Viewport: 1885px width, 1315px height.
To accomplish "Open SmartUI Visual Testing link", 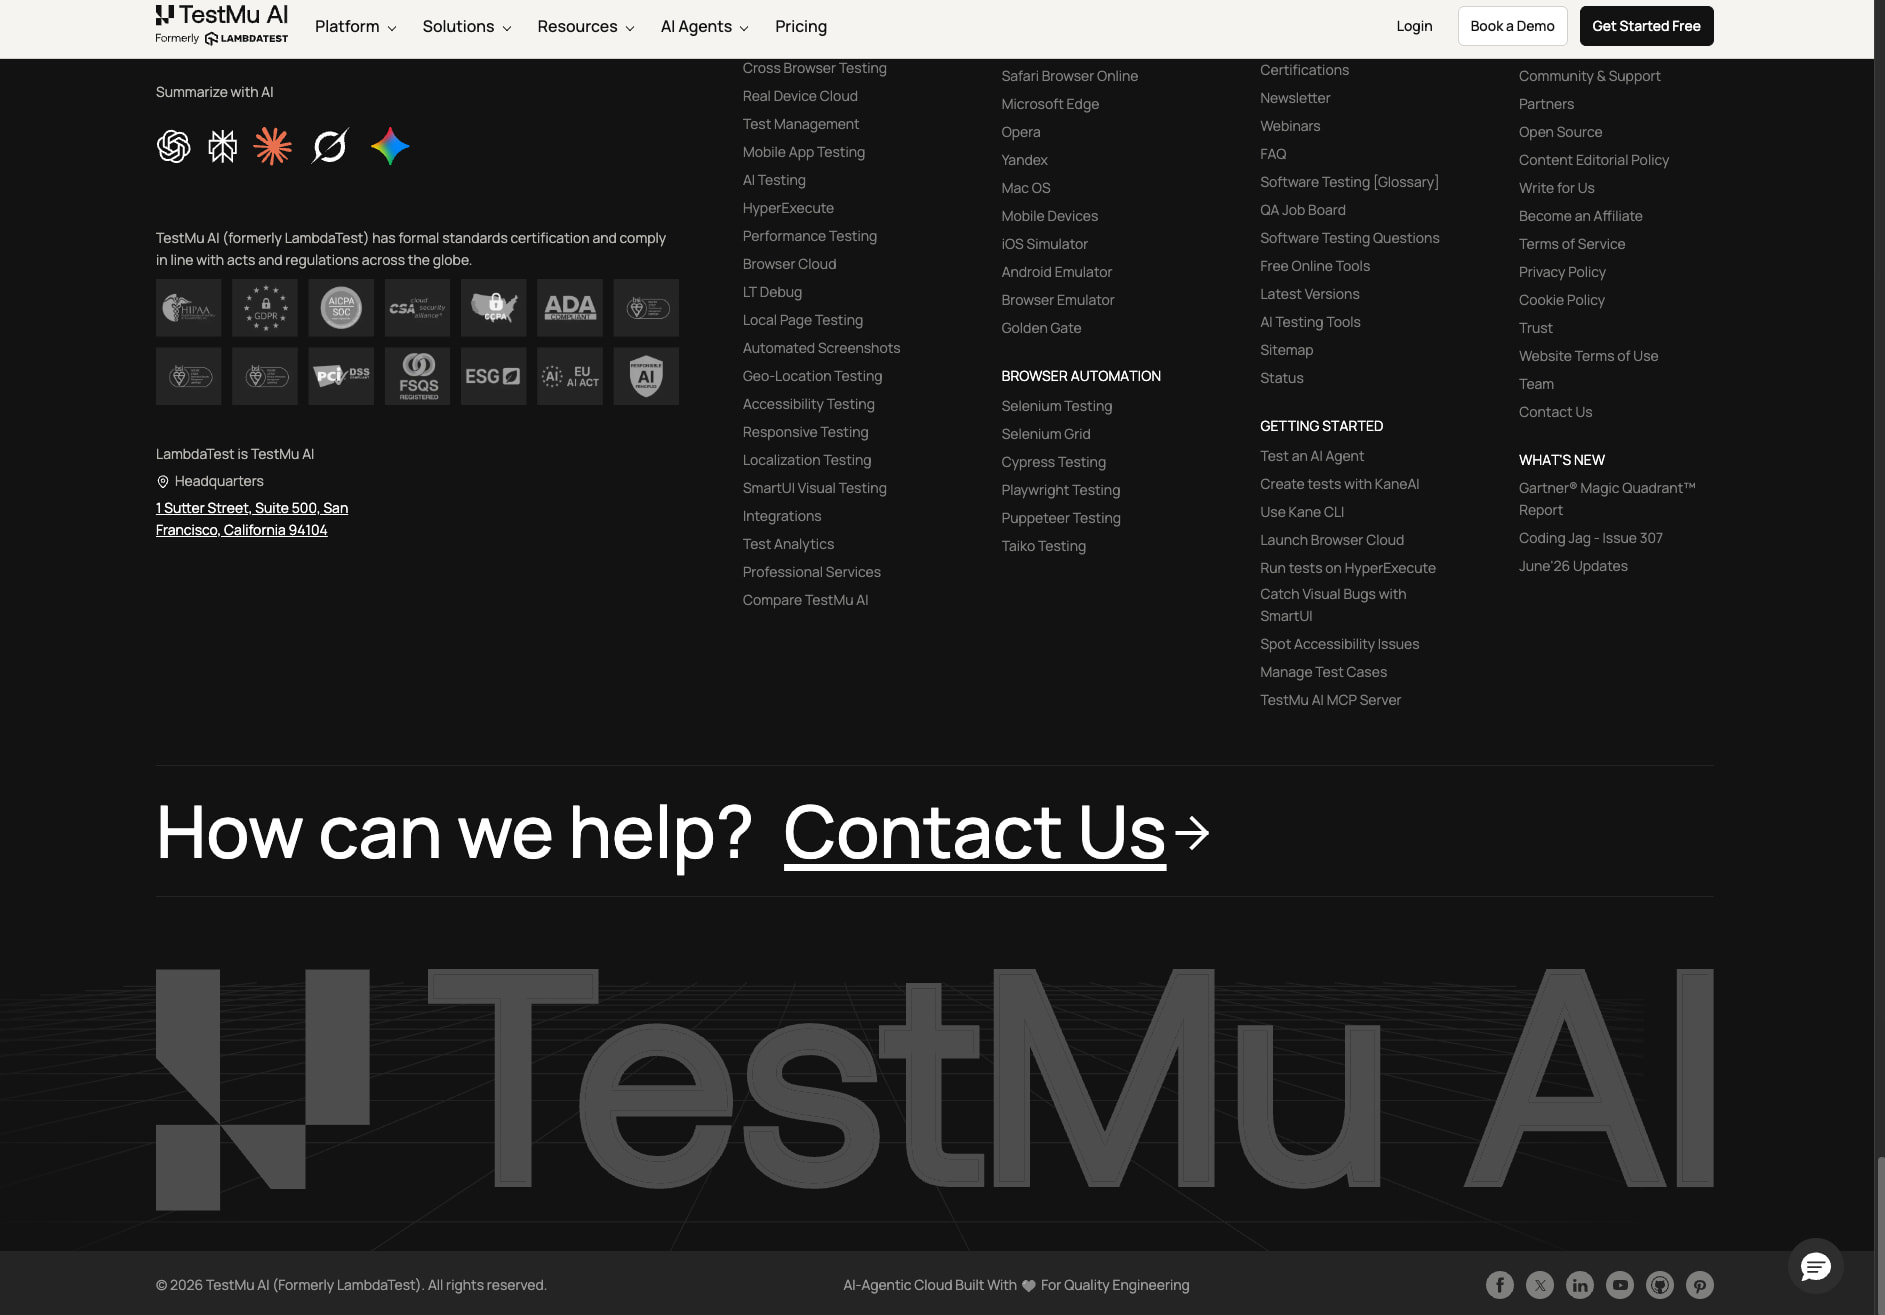I will 814,488.
